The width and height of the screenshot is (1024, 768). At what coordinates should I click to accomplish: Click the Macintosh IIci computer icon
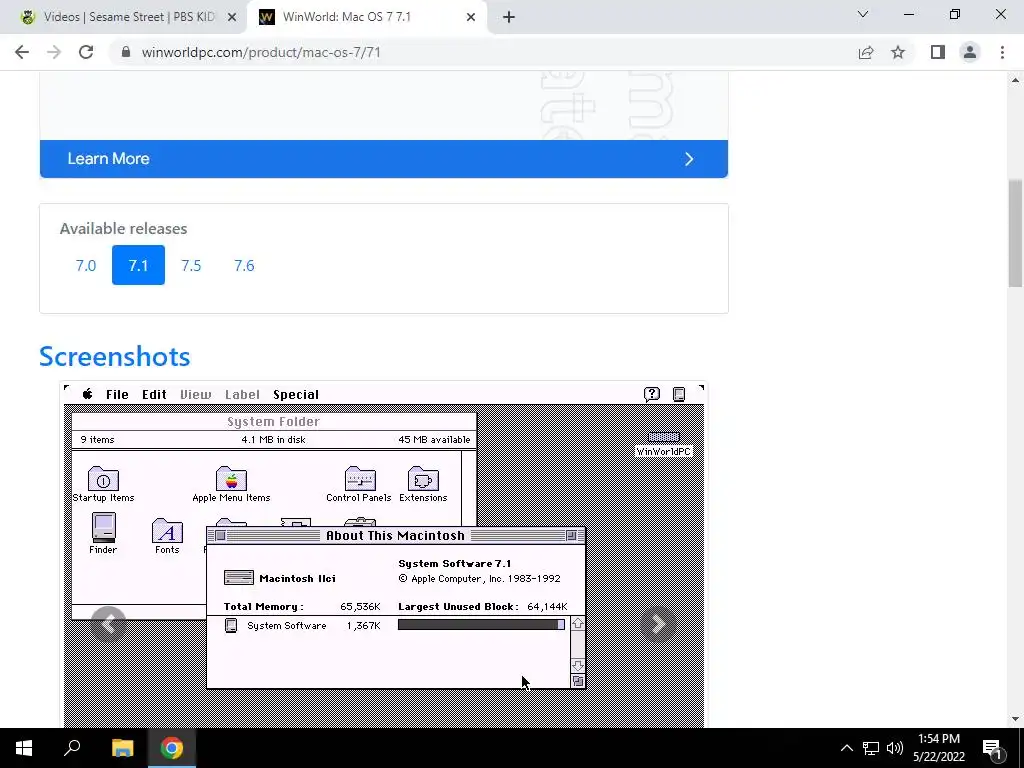coord(238,578)
